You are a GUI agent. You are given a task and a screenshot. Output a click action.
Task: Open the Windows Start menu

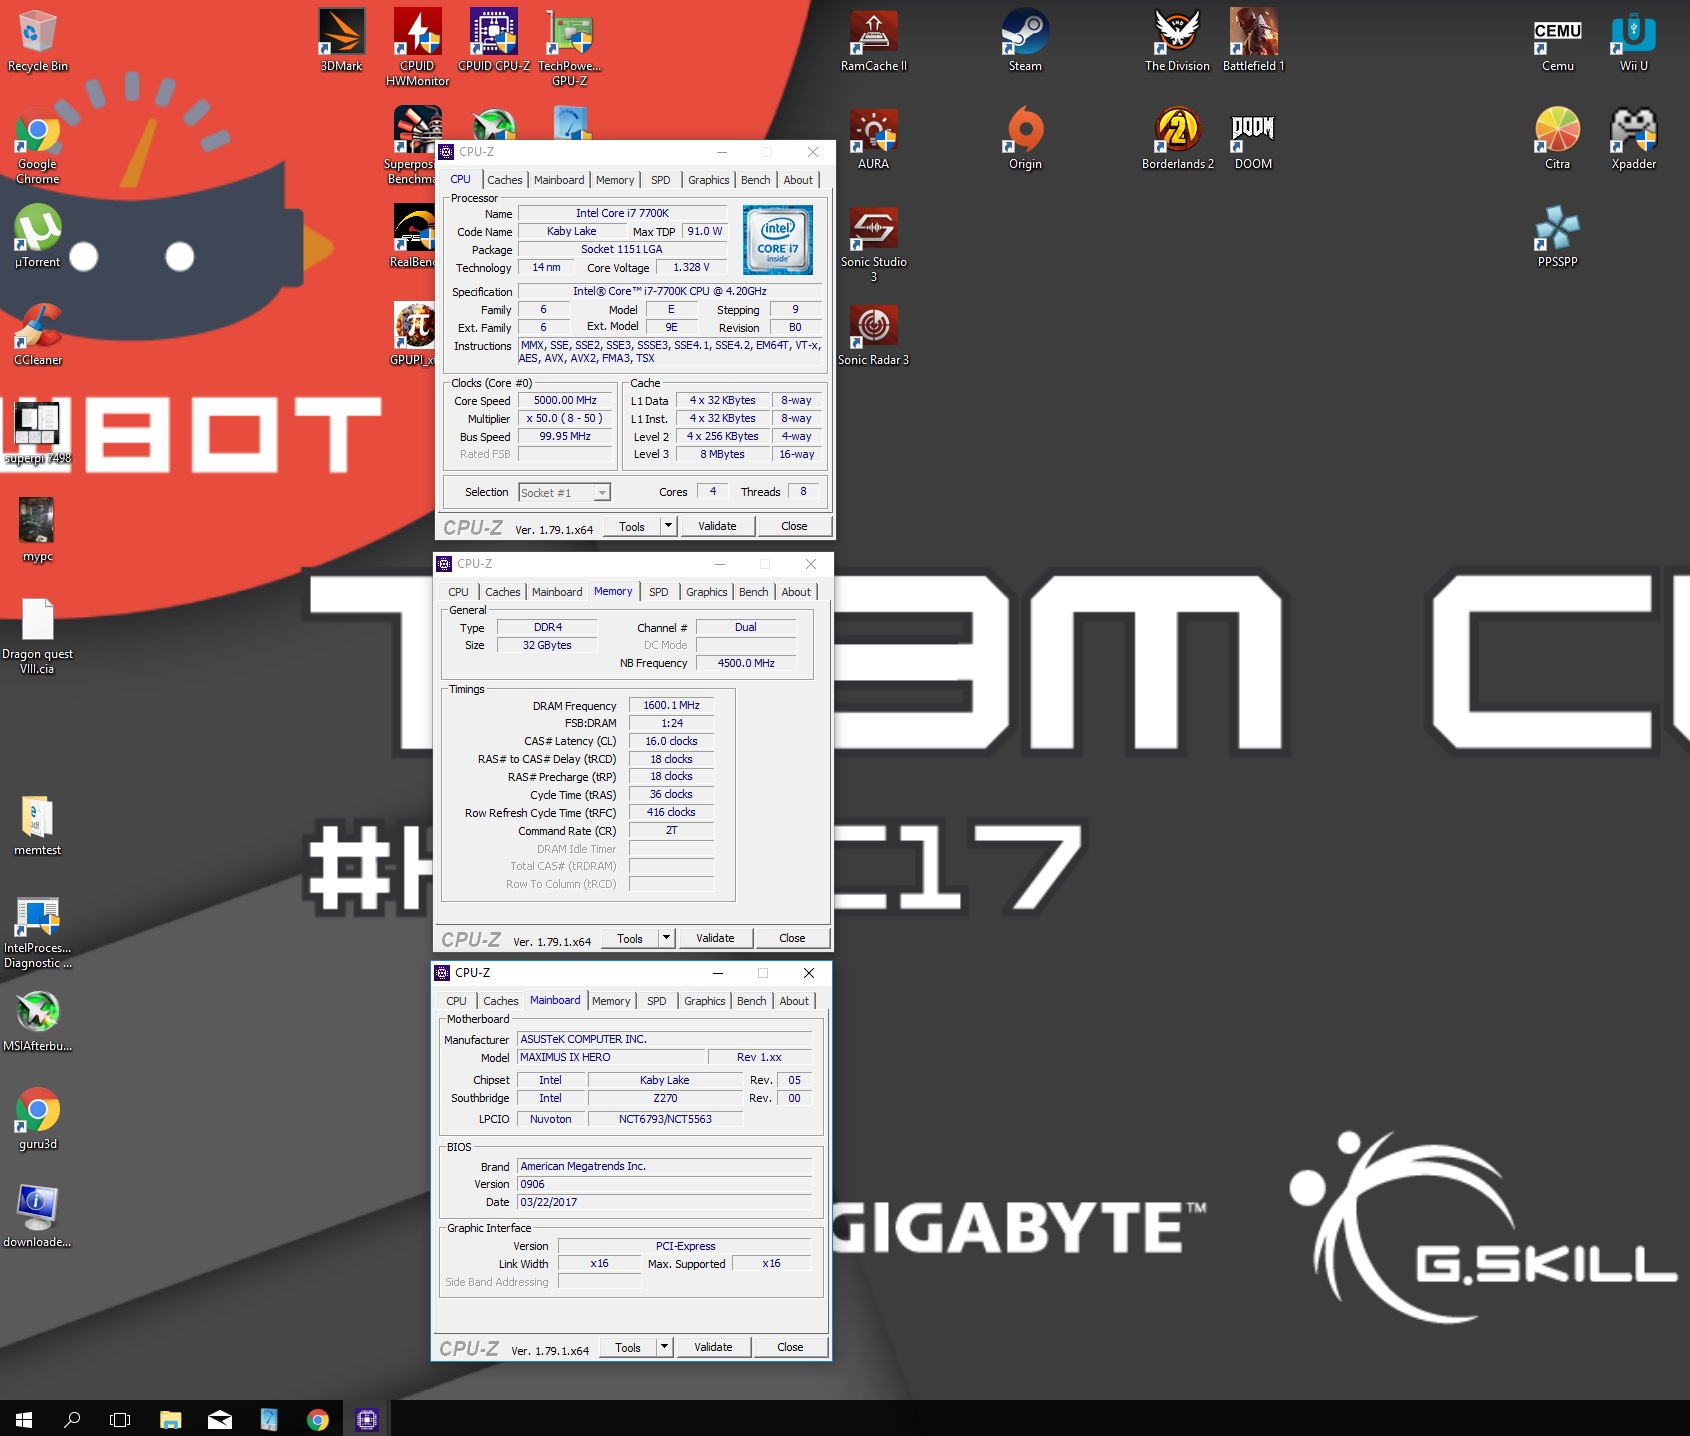click(24, 1419)
